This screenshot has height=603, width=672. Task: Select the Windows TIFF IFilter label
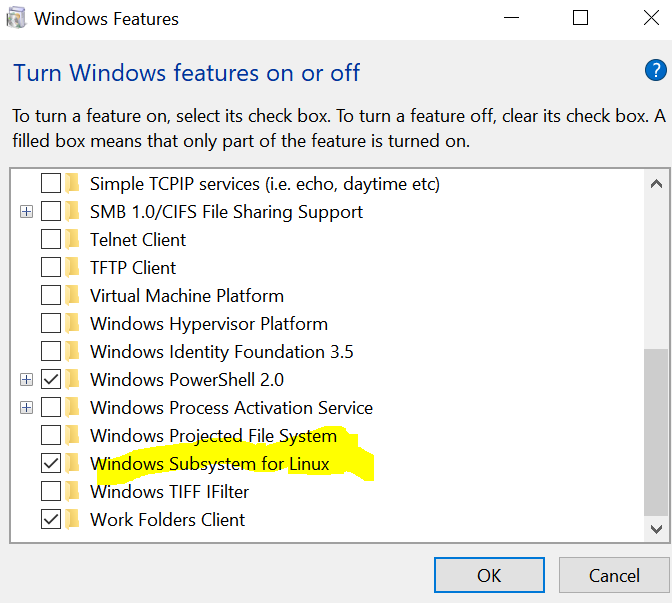pyautogui.click(x=169, y=492)
